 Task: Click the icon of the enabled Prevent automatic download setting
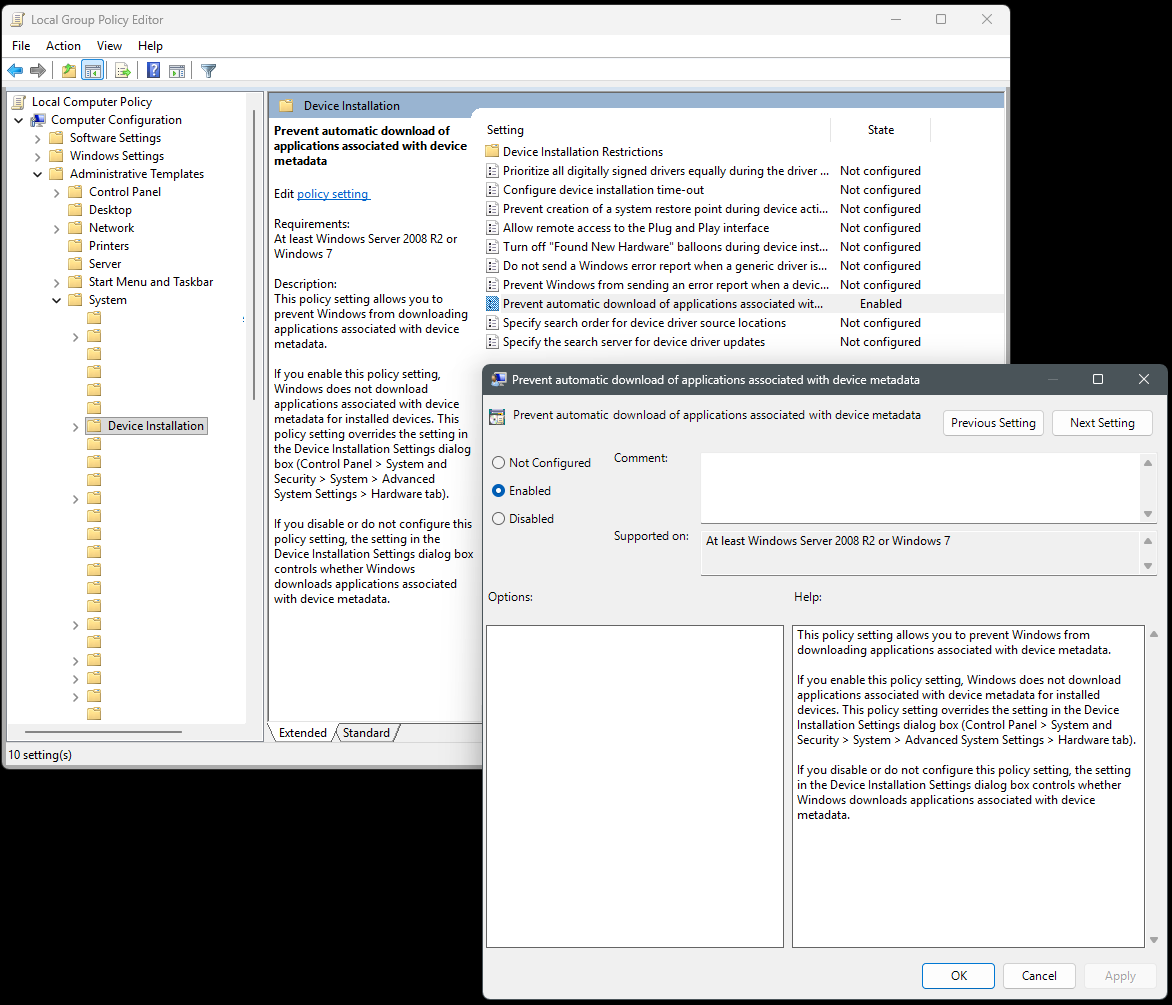click(x=492, y=303)
